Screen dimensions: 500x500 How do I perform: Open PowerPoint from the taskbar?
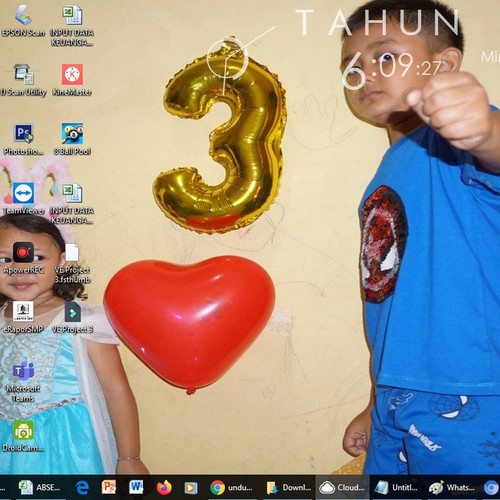coord(109,488)
